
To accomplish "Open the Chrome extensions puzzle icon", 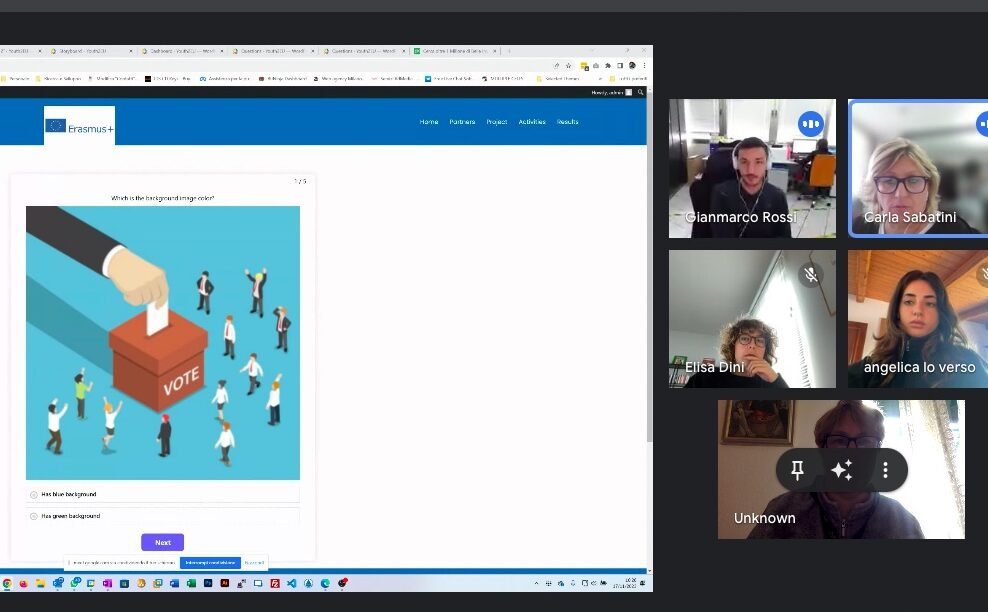I will coord(607,66).
